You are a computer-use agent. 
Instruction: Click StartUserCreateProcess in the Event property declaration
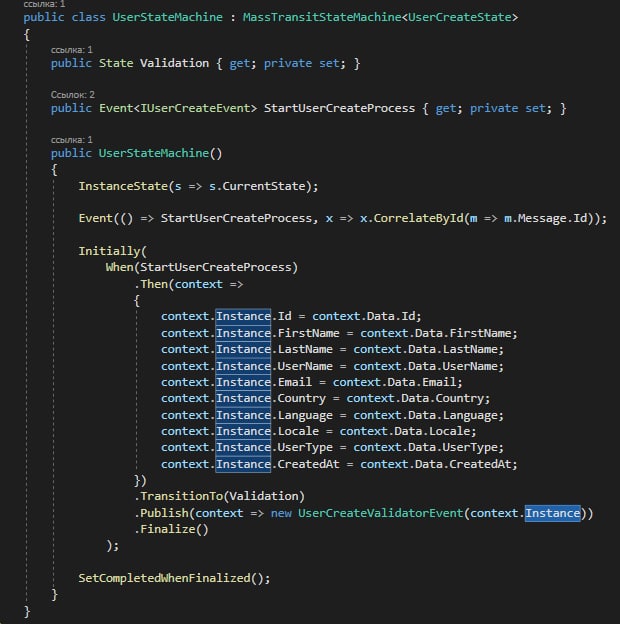click(339, 108)
